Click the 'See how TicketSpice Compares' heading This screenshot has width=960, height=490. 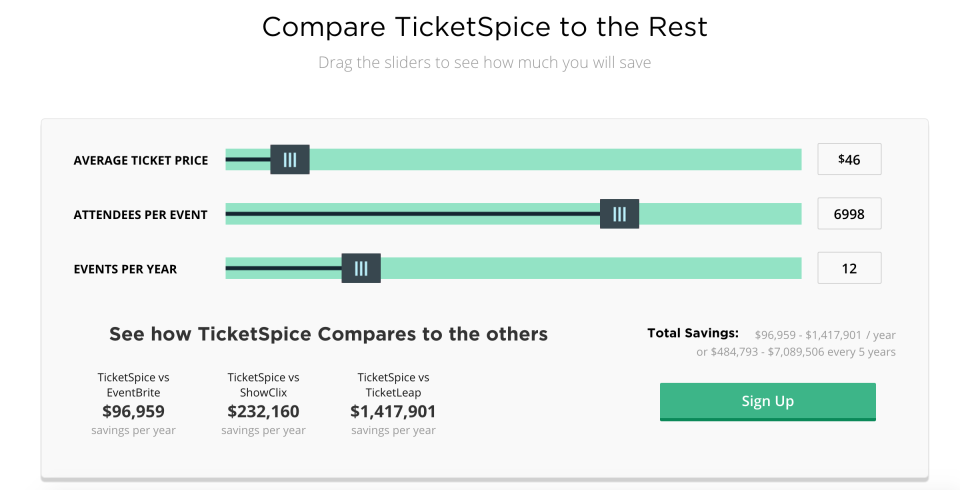[328, 334]
